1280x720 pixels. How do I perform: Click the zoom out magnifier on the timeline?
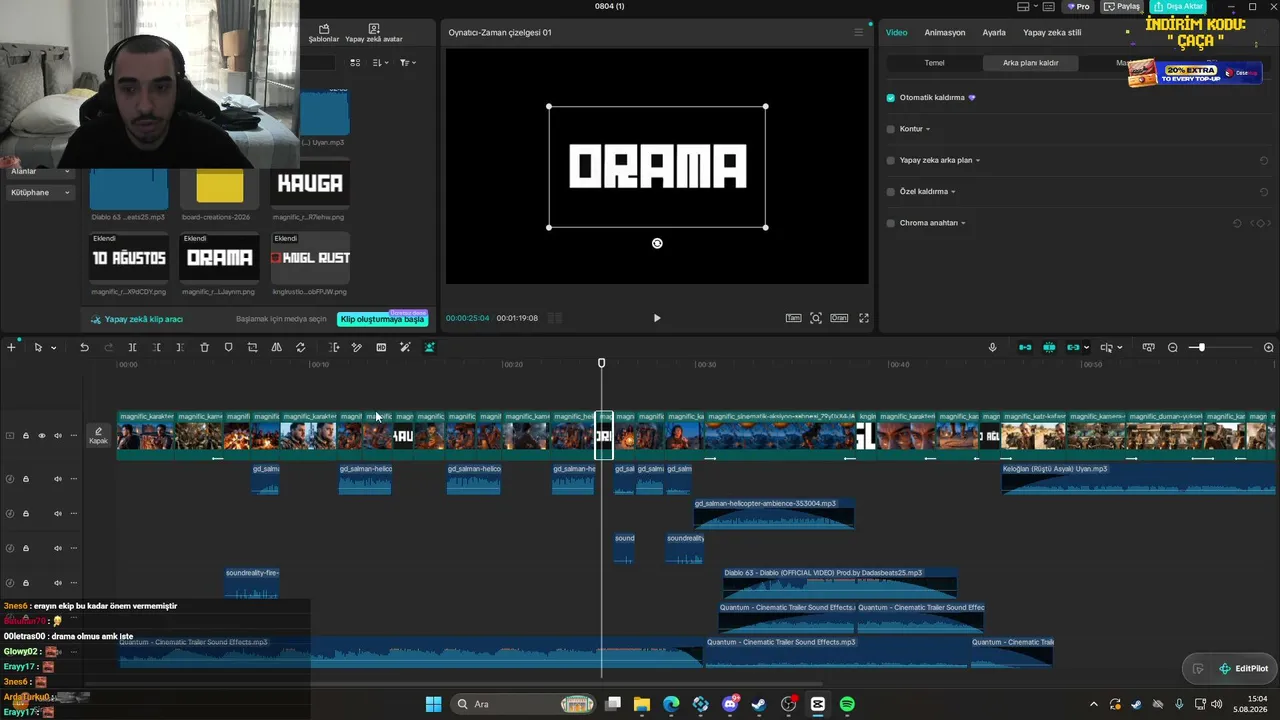click(1173, 347)
